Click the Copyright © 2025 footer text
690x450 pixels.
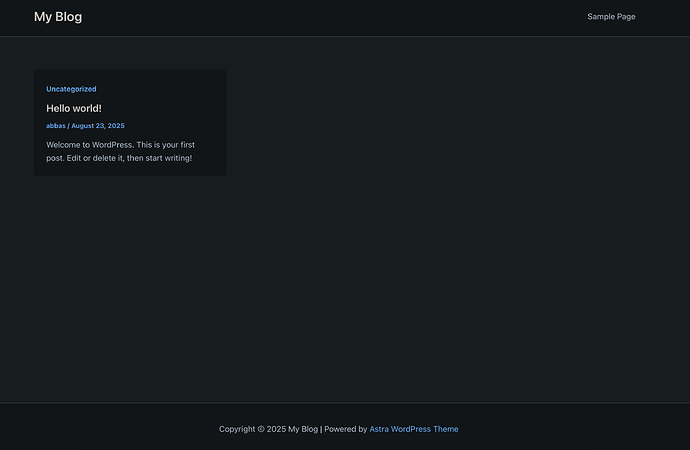point(252,429)
